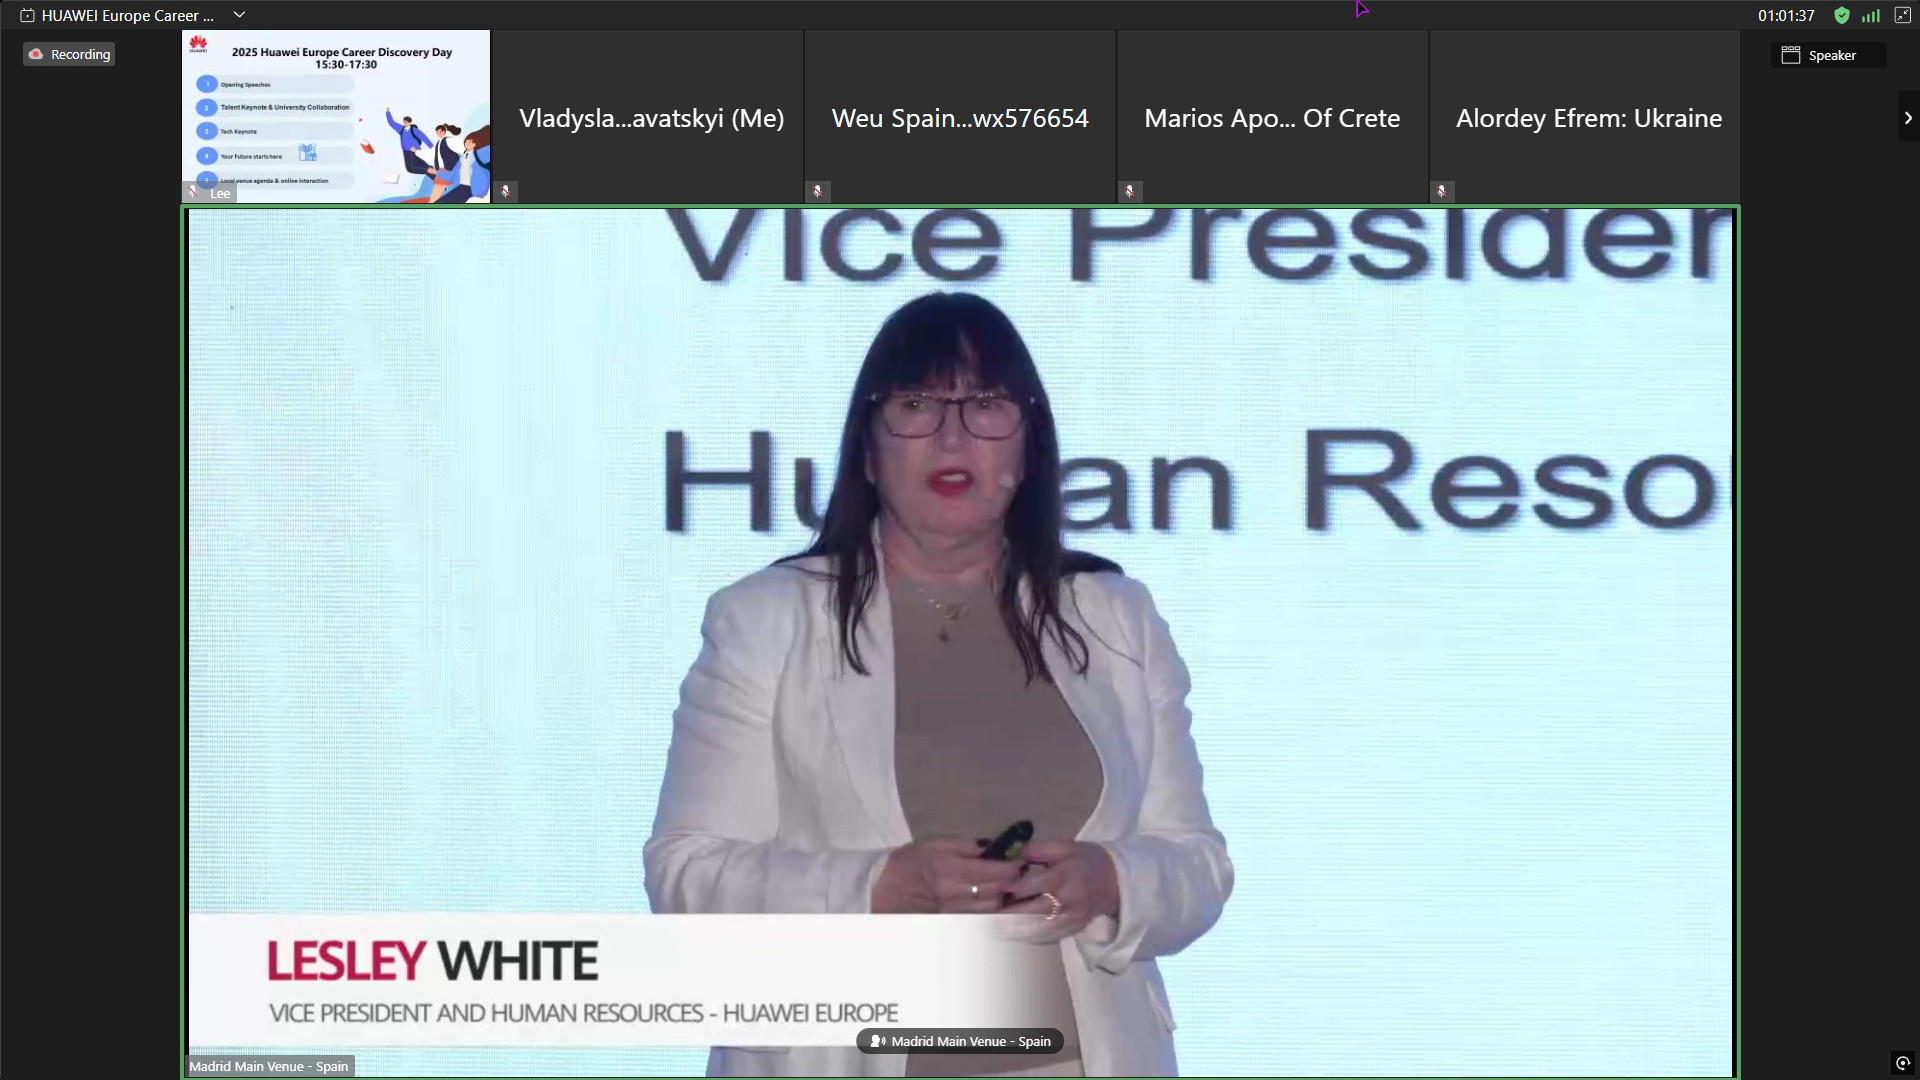Screen dimensions: 1920x1080
Task: Select the Weu Spain...wx576654 tile
Action: pyautogui.click(x=960, y=117)
